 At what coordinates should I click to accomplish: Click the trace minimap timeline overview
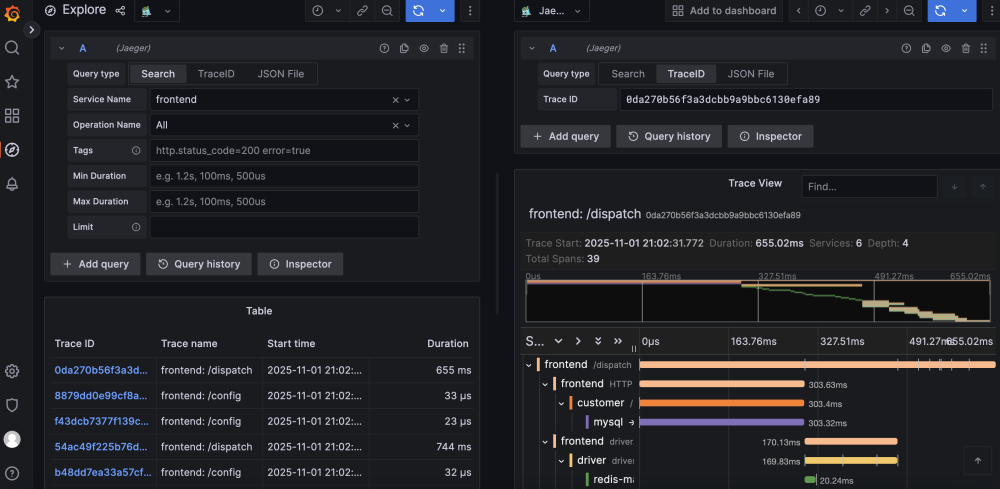(x=760, y=300)
